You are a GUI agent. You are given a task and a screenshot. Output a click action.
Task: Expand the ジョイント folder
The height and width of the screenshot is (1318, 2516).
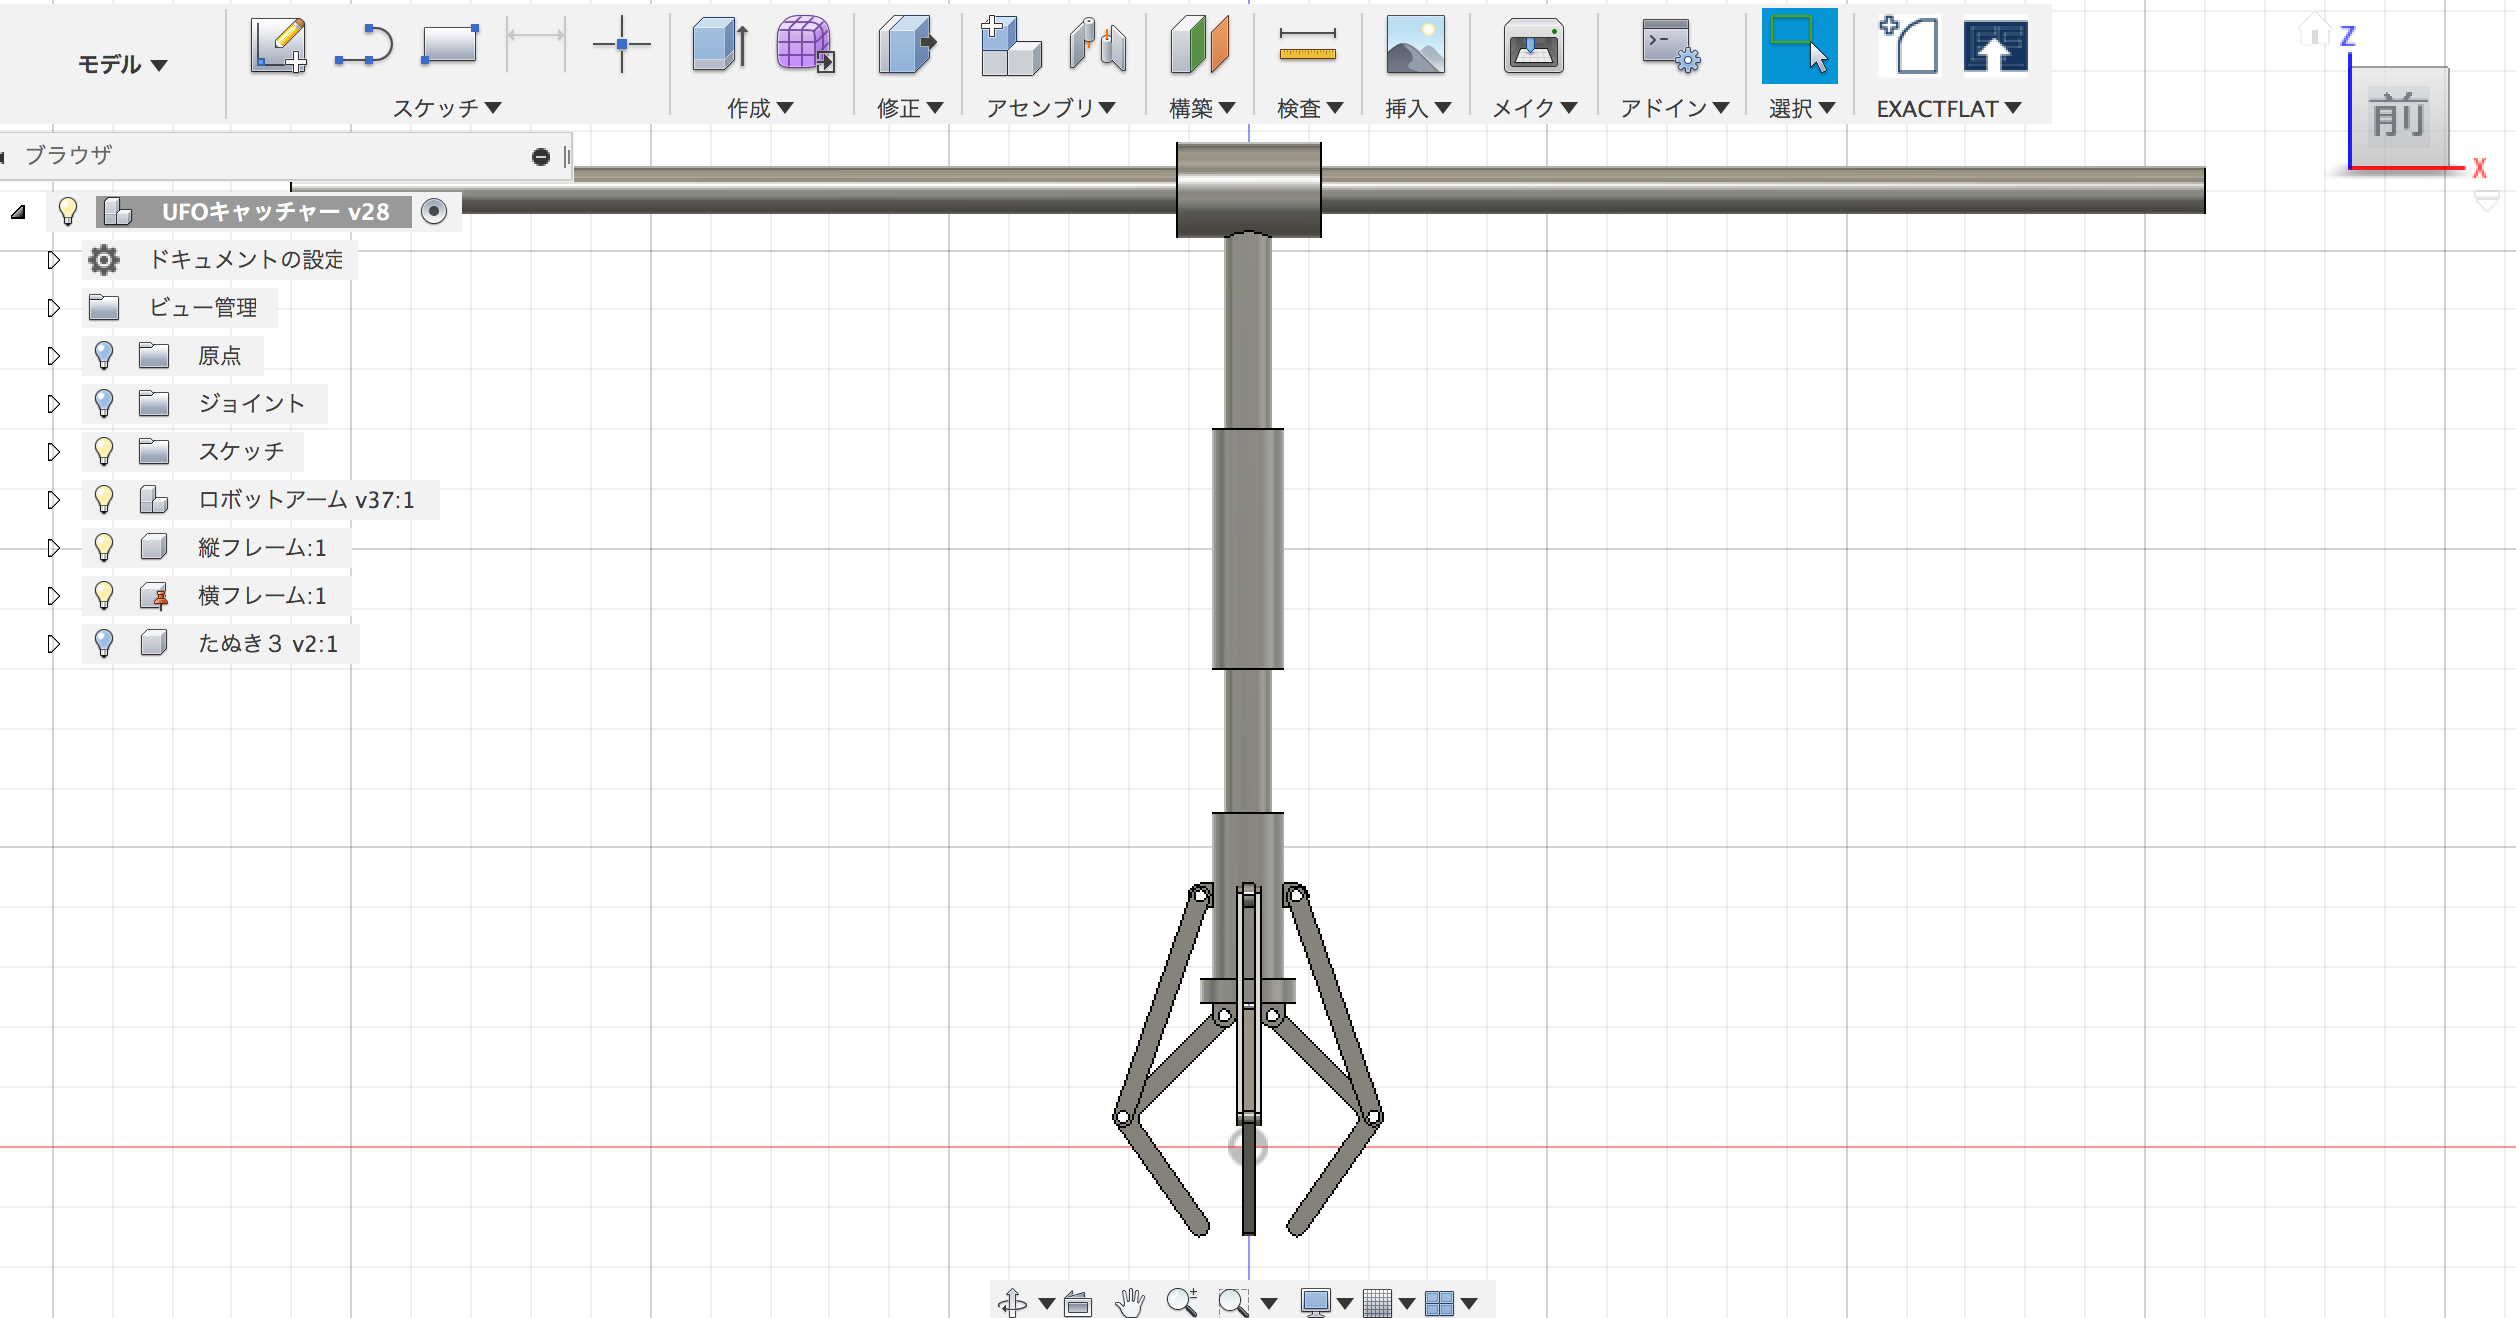54,403
